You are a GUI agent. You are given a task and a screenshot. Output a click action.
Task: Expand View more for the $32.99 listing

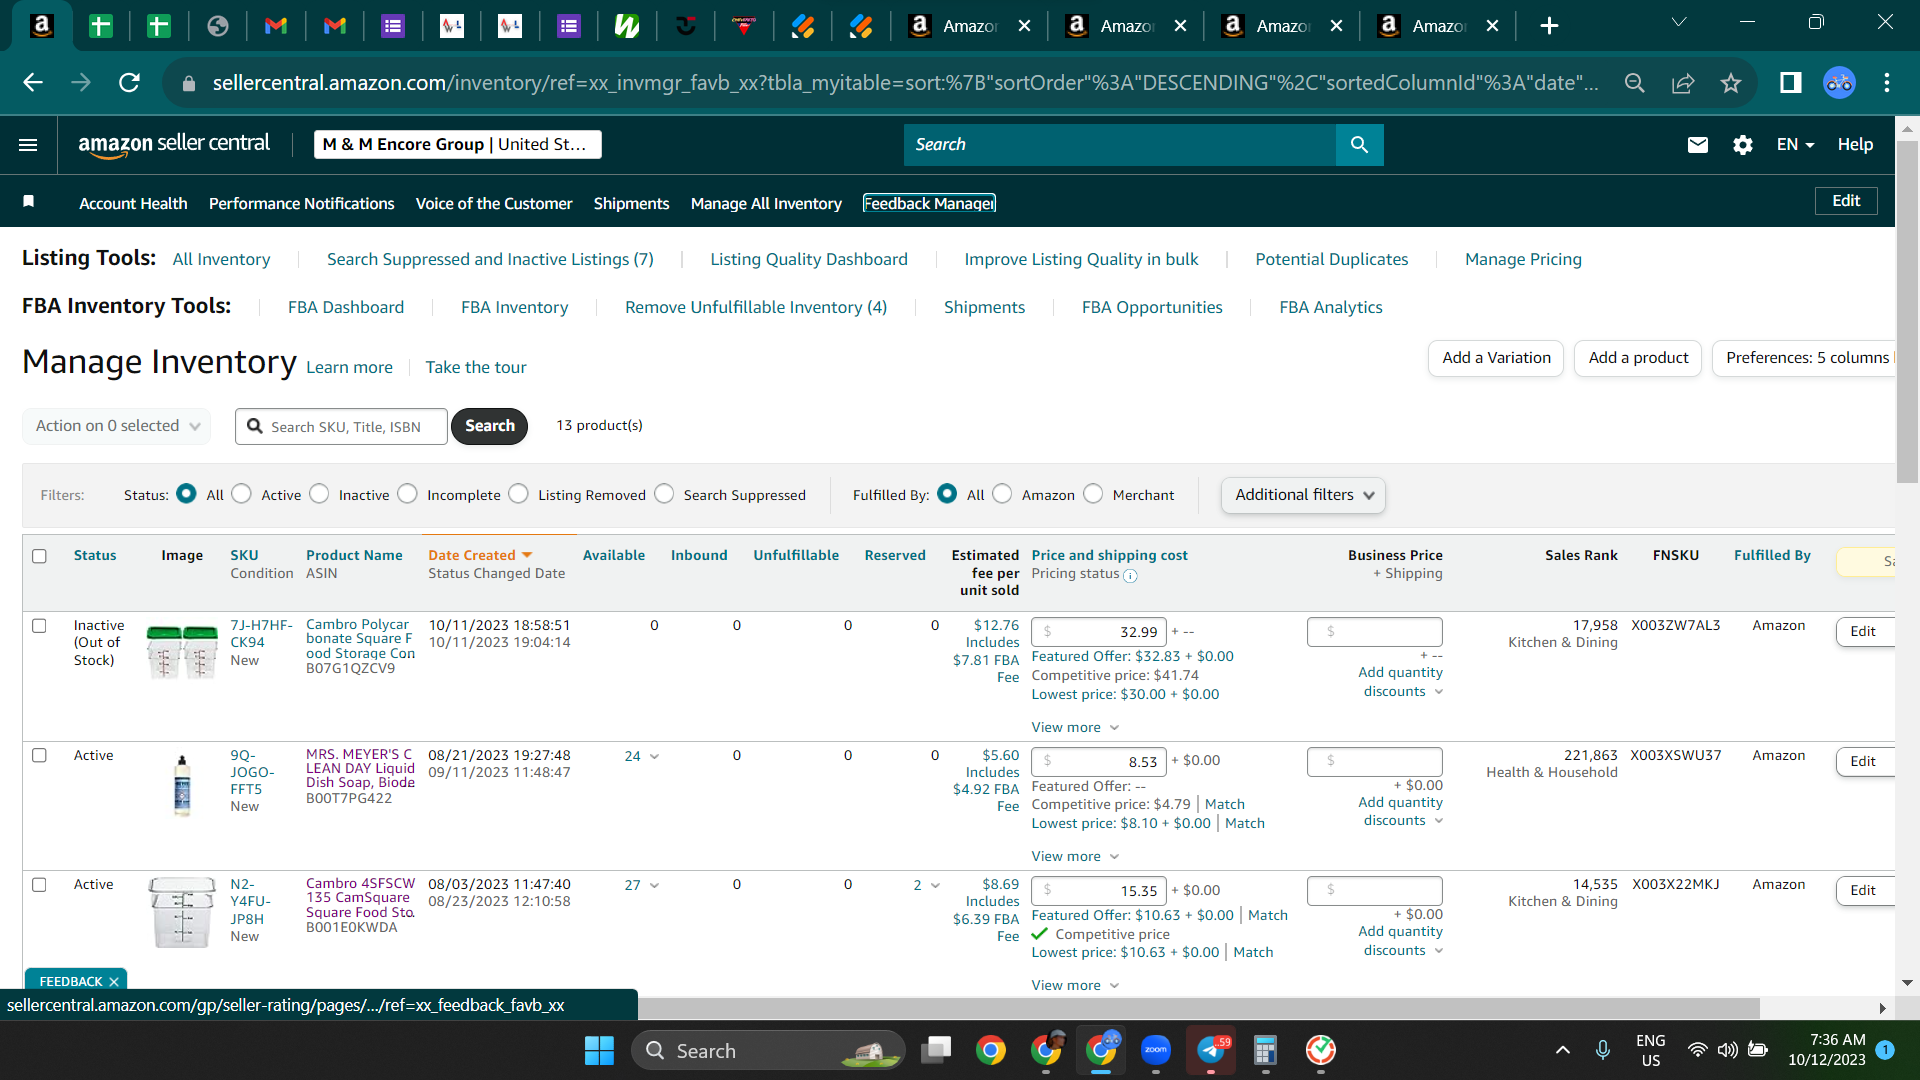coord(1075,728)
